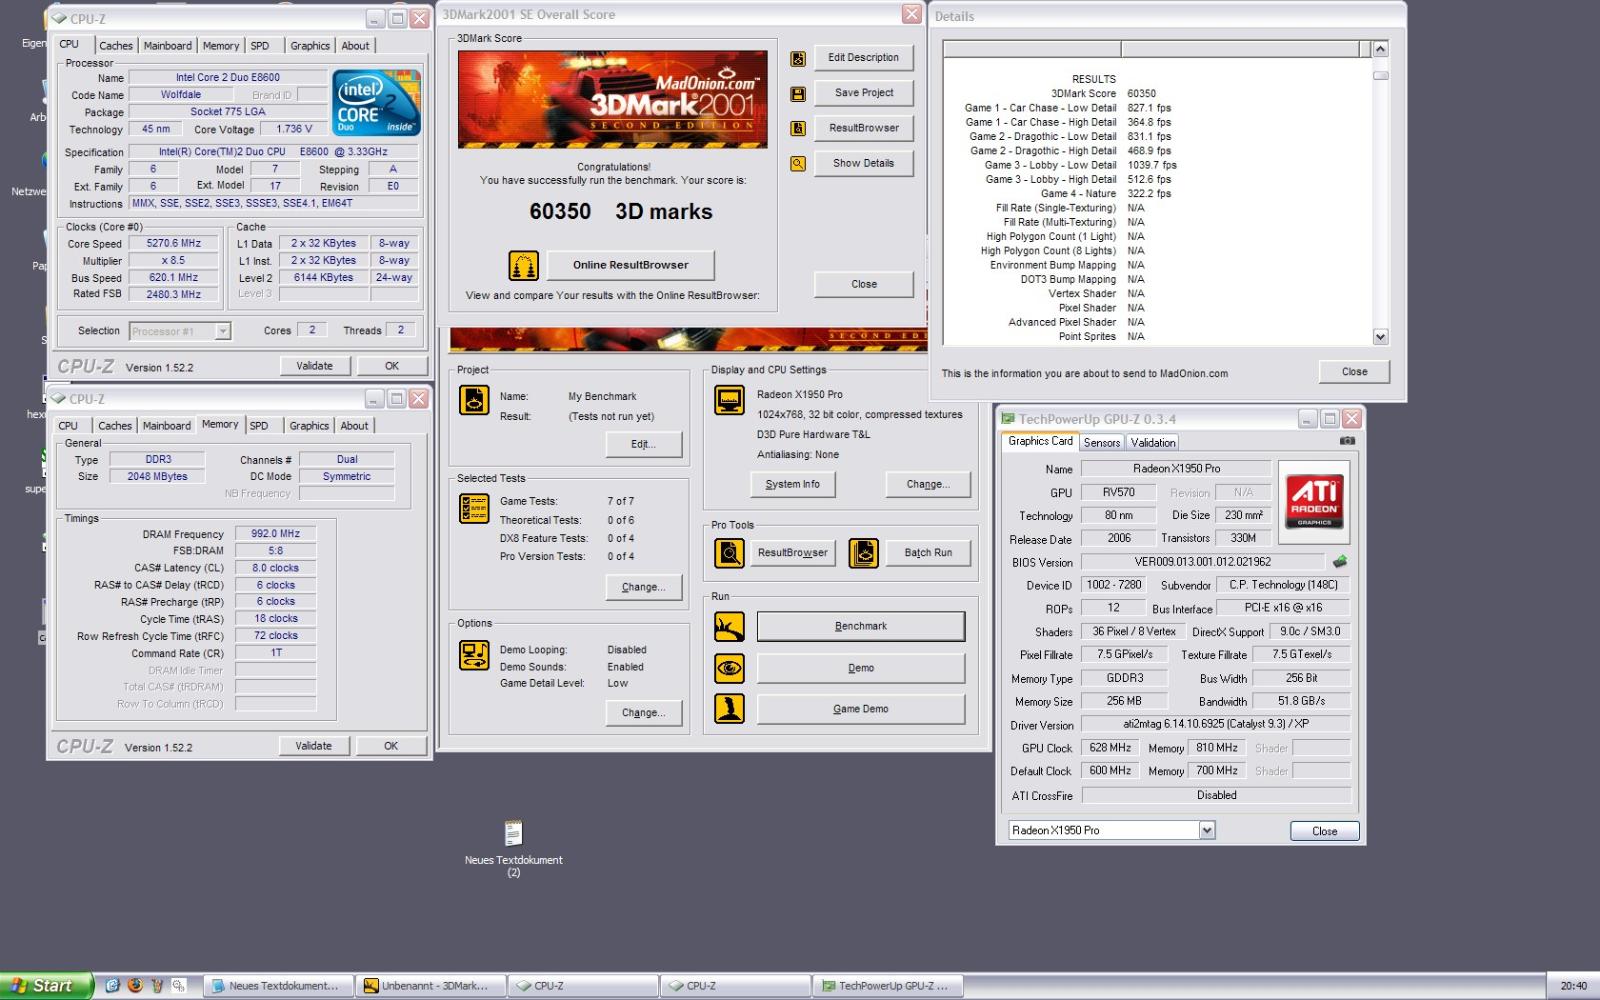This screenshot has width=1600, height=1000.
Task: Click the Show Details button
Action: pos(864,163)
